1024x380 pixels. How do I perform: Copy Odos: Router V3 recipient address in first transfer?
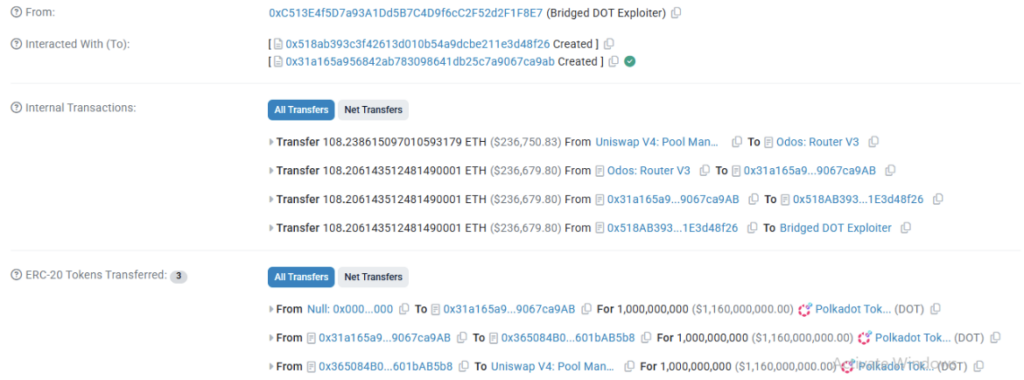(873, 142)
